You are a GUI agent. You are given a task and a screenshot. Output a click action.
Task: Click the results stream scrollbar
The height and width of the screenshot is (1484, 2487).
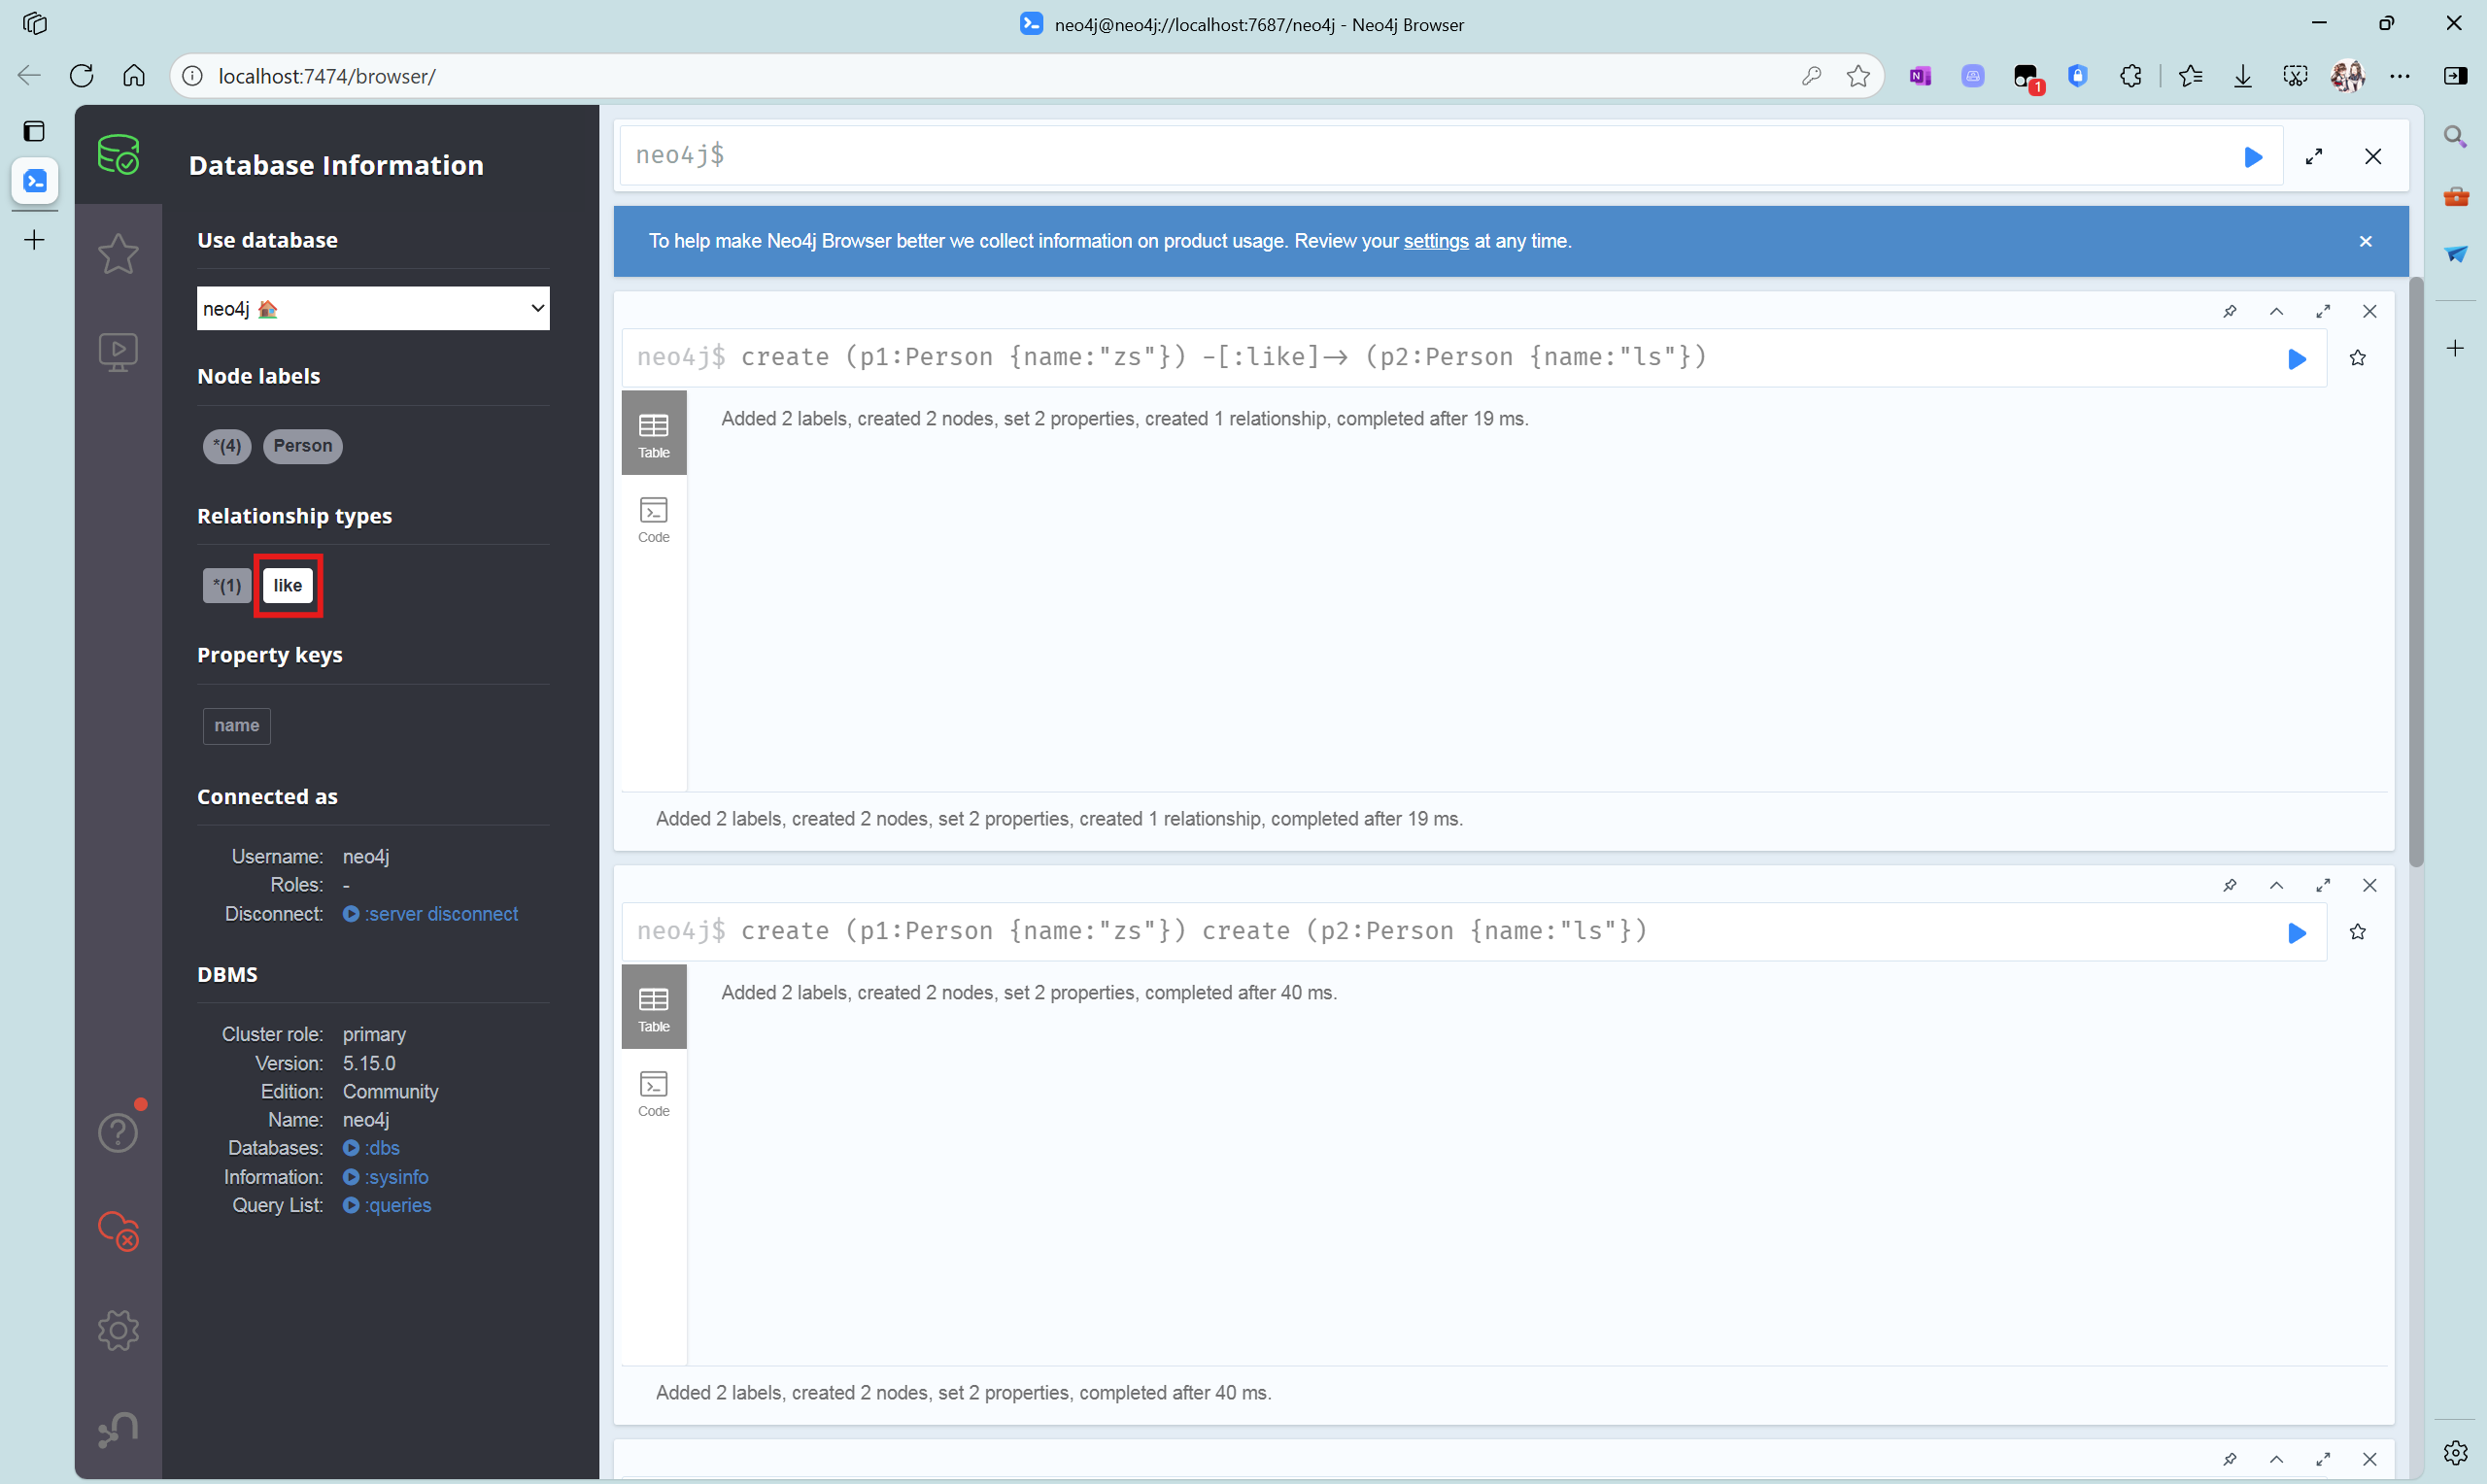pyautogui.click(x=2417, y=570)
